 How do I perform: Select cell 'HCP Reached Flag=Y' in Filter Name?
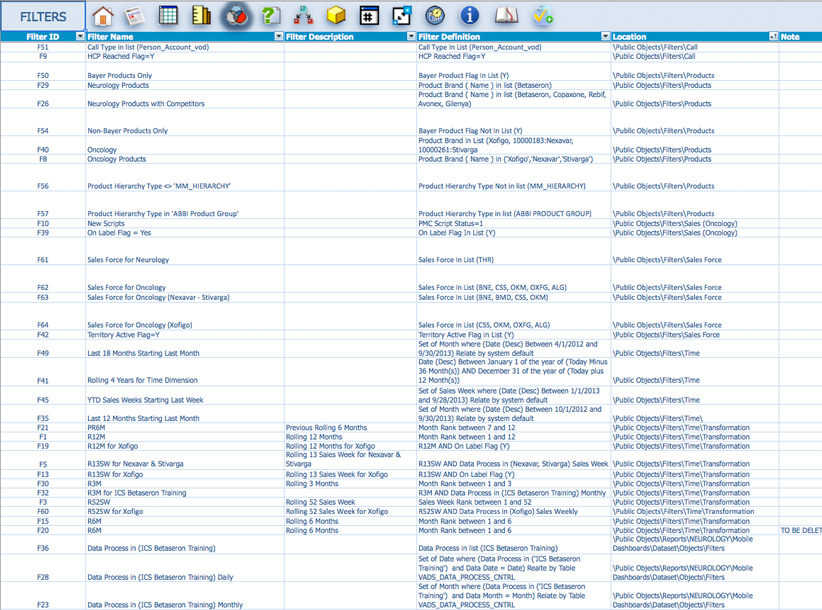click(121, 57)
